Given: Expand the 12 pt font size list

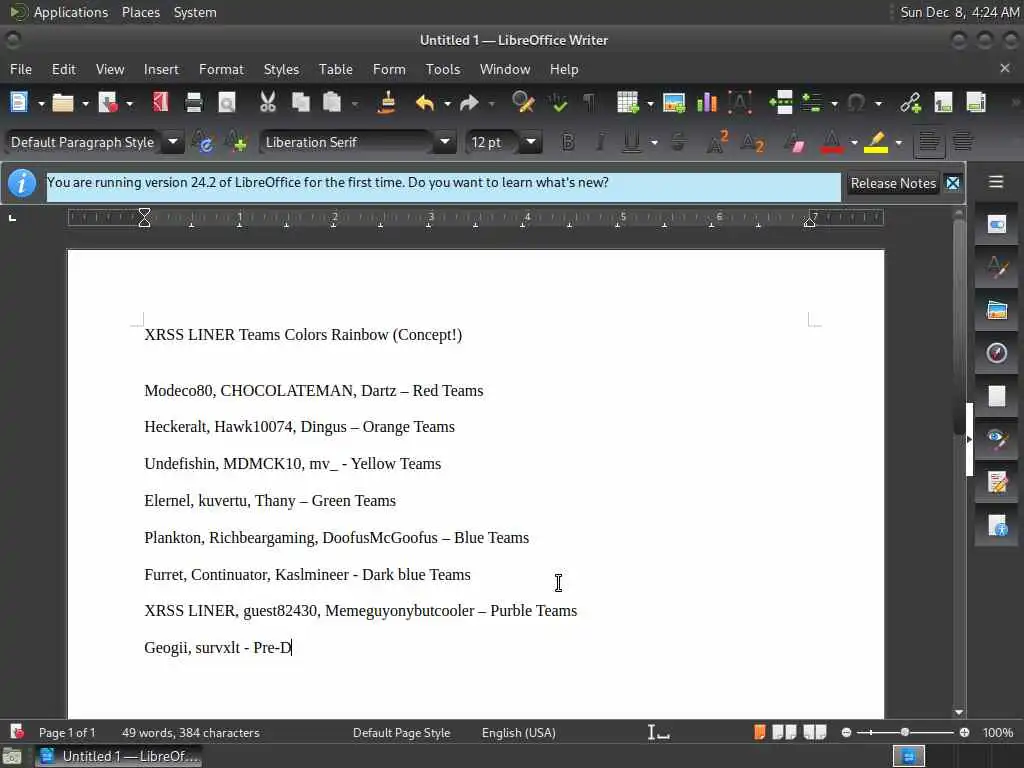Looking at the screenshot, I should pos(532,142).
